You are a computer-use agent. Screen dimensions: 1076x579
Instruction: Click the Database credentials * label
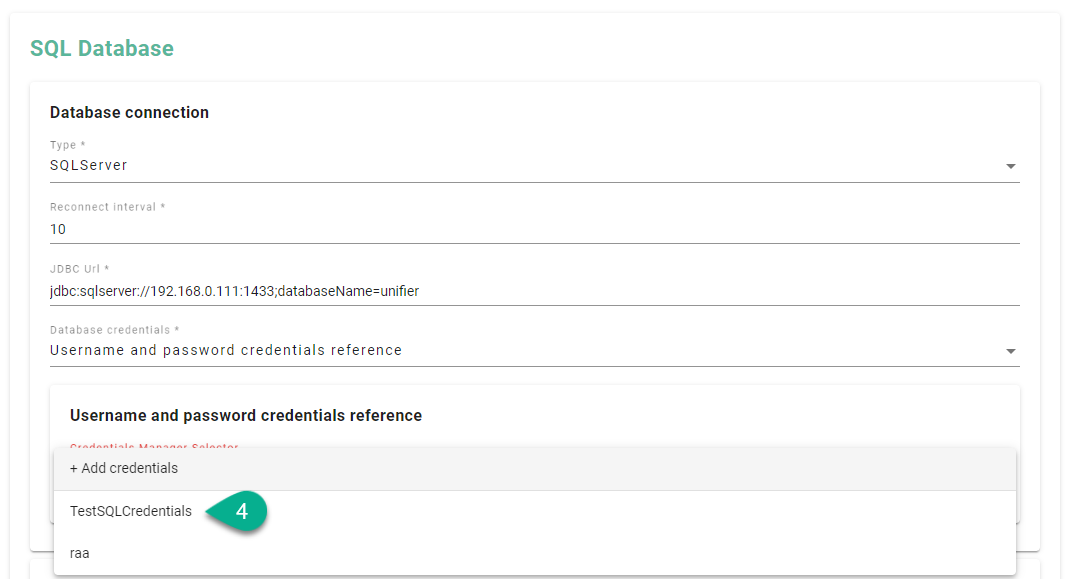click(114, 330)
